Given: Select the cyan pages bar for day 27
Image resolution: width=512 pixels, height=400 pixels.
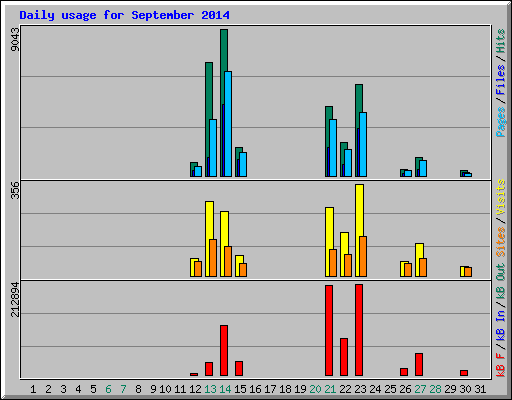Looking at the screenshot, I should [423, 169].
